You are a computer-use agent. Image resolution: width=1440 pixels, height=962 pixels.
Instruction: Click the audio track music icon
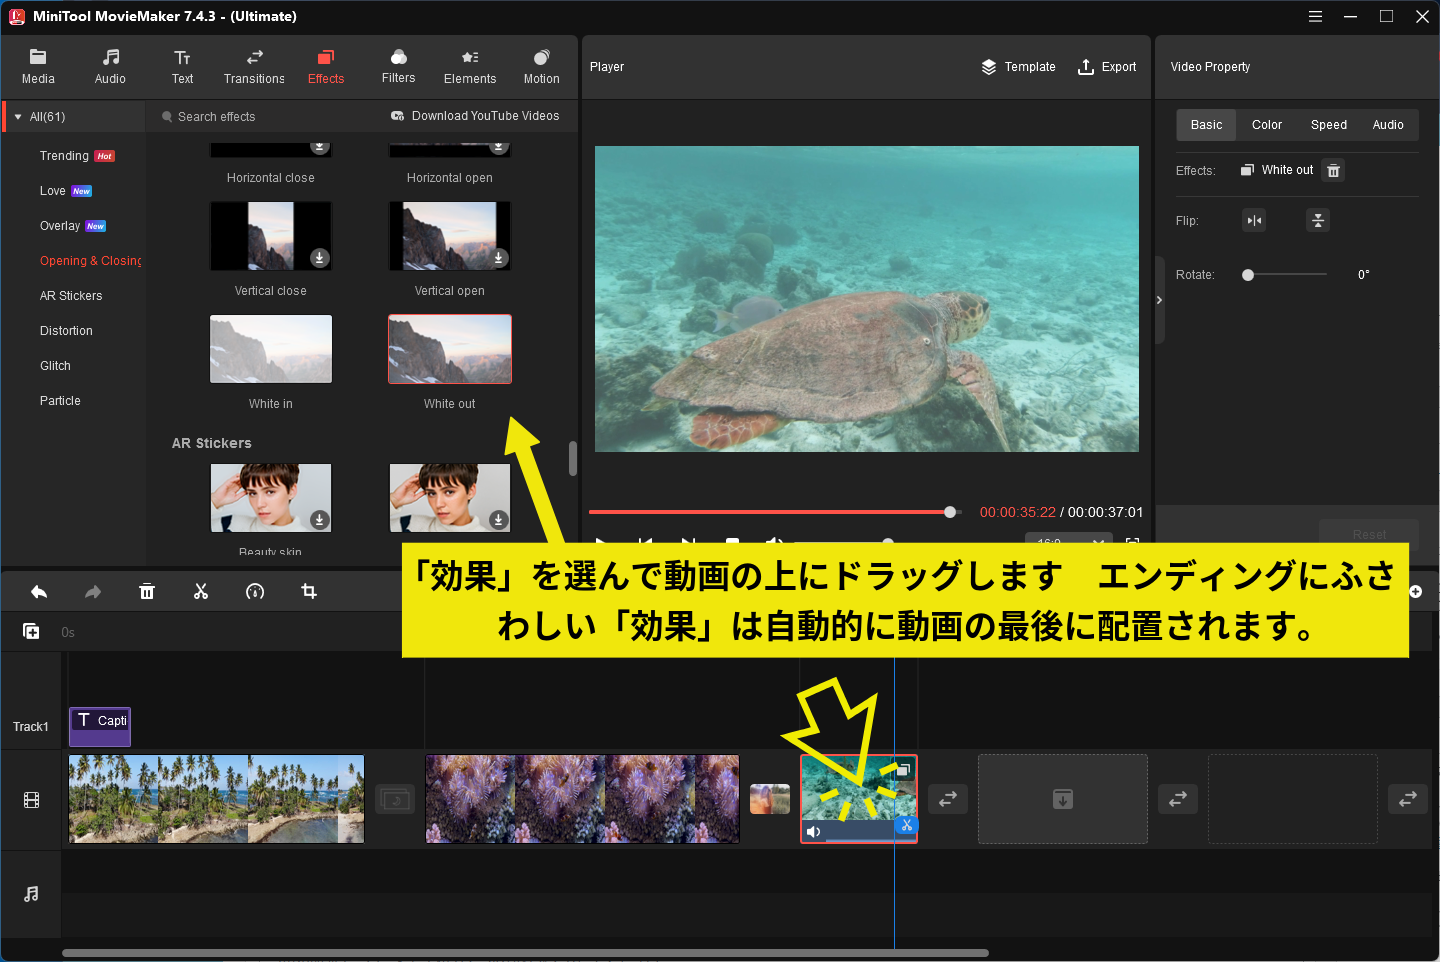click(x=31, y=894)
